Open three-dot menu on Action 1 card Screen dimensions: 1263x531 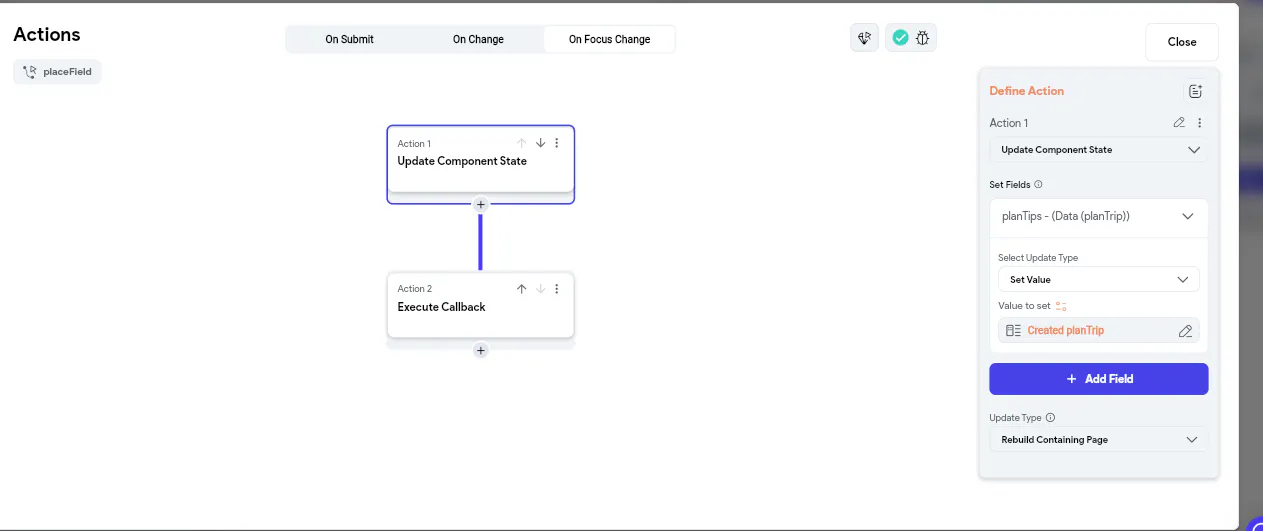click(557, 143)
